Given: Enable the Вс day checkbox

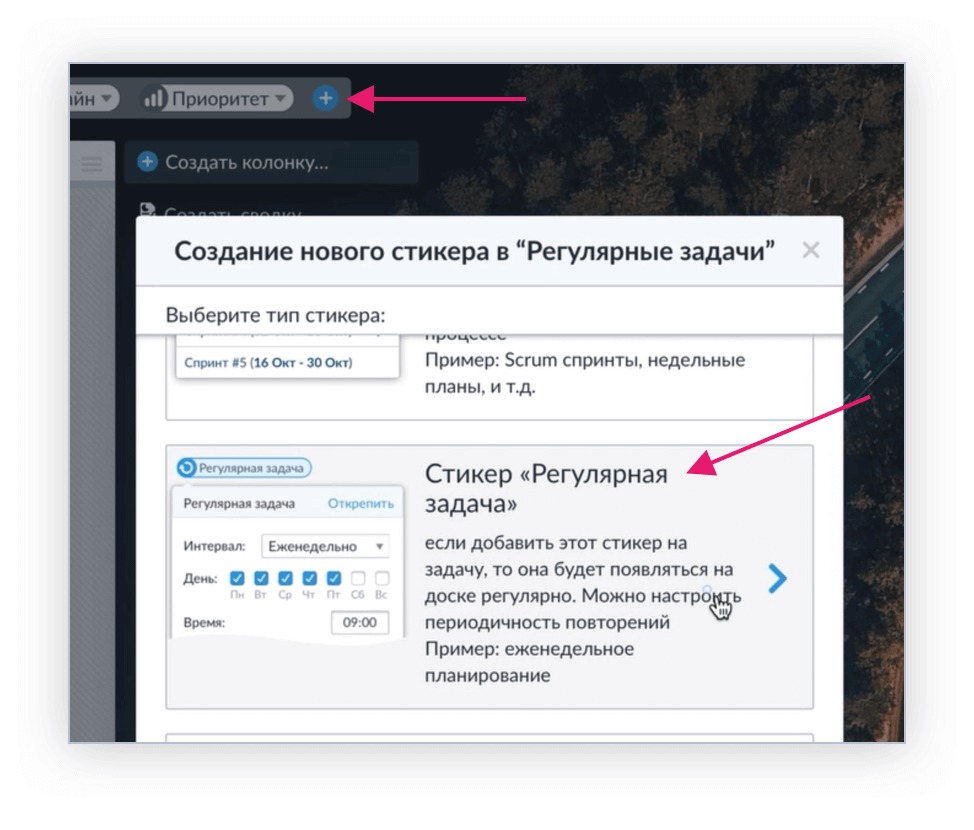Looking at the screenshot, I should (382, 578).
